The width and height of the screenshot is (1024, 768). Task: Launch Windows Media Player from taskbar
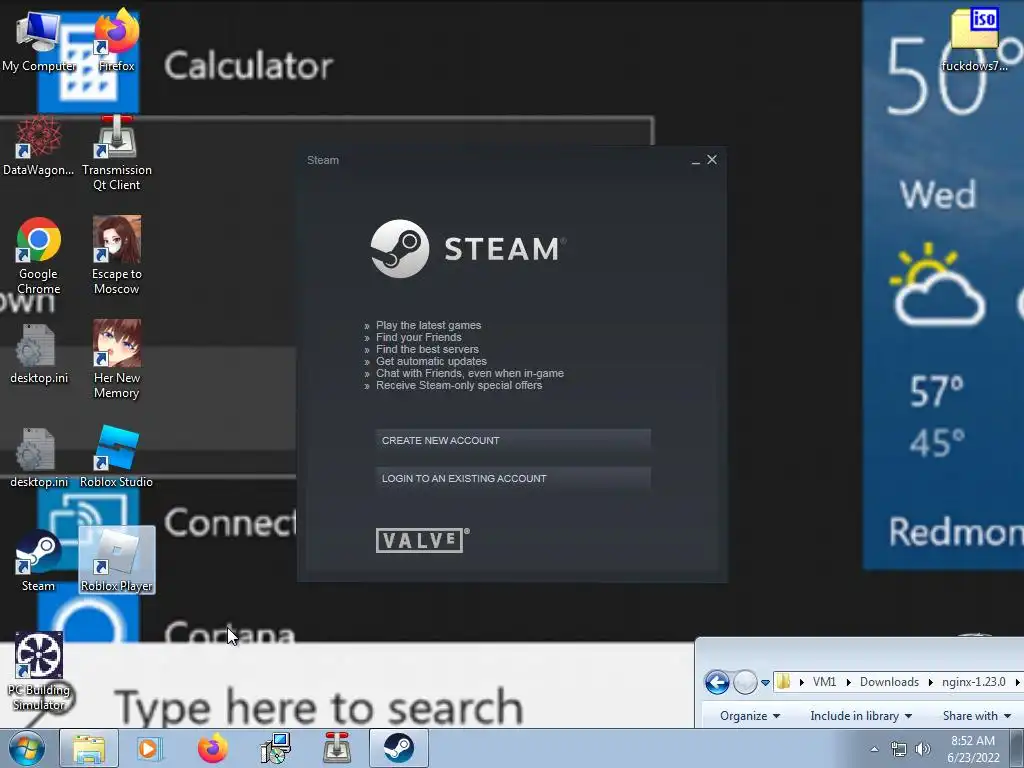tap(149, 748)
